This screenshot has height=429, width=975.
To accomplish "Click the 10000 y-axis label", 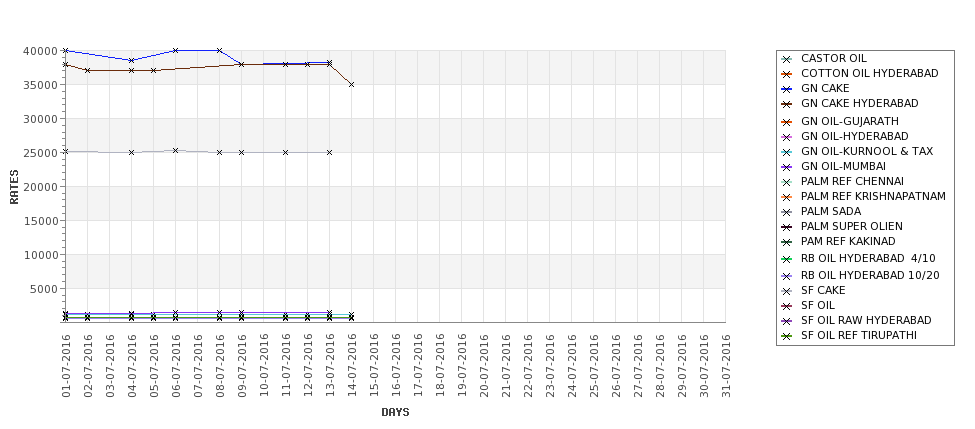I will pos(41,255).
